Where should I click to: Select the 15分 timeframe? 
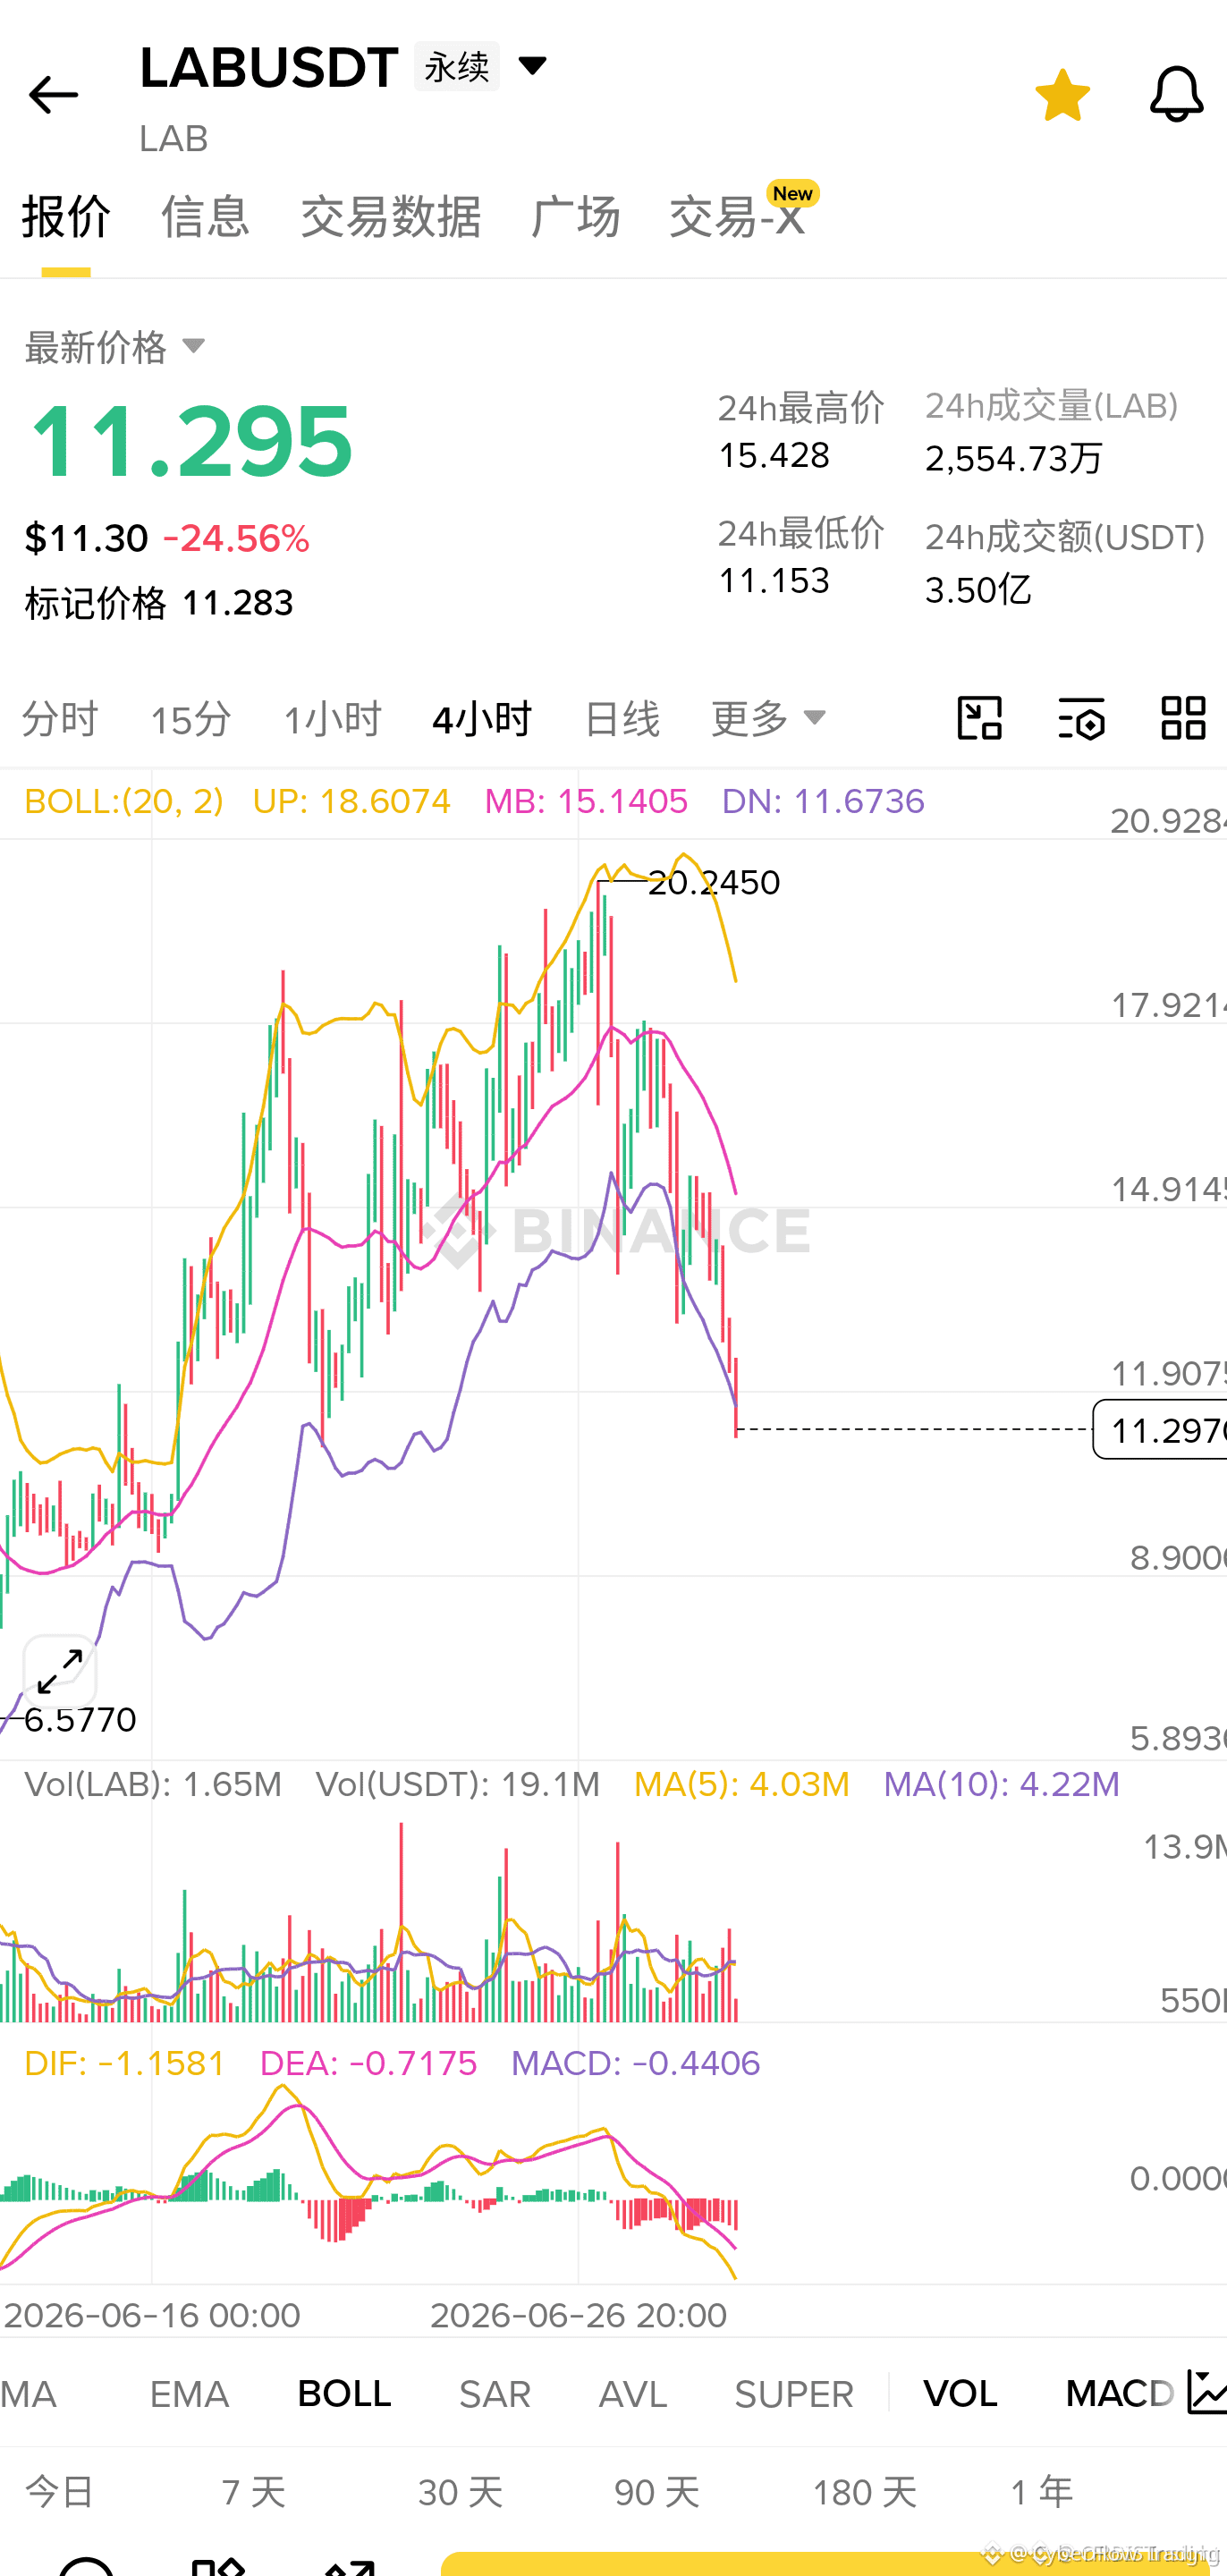pyautogui.click(x=191, y=719)
